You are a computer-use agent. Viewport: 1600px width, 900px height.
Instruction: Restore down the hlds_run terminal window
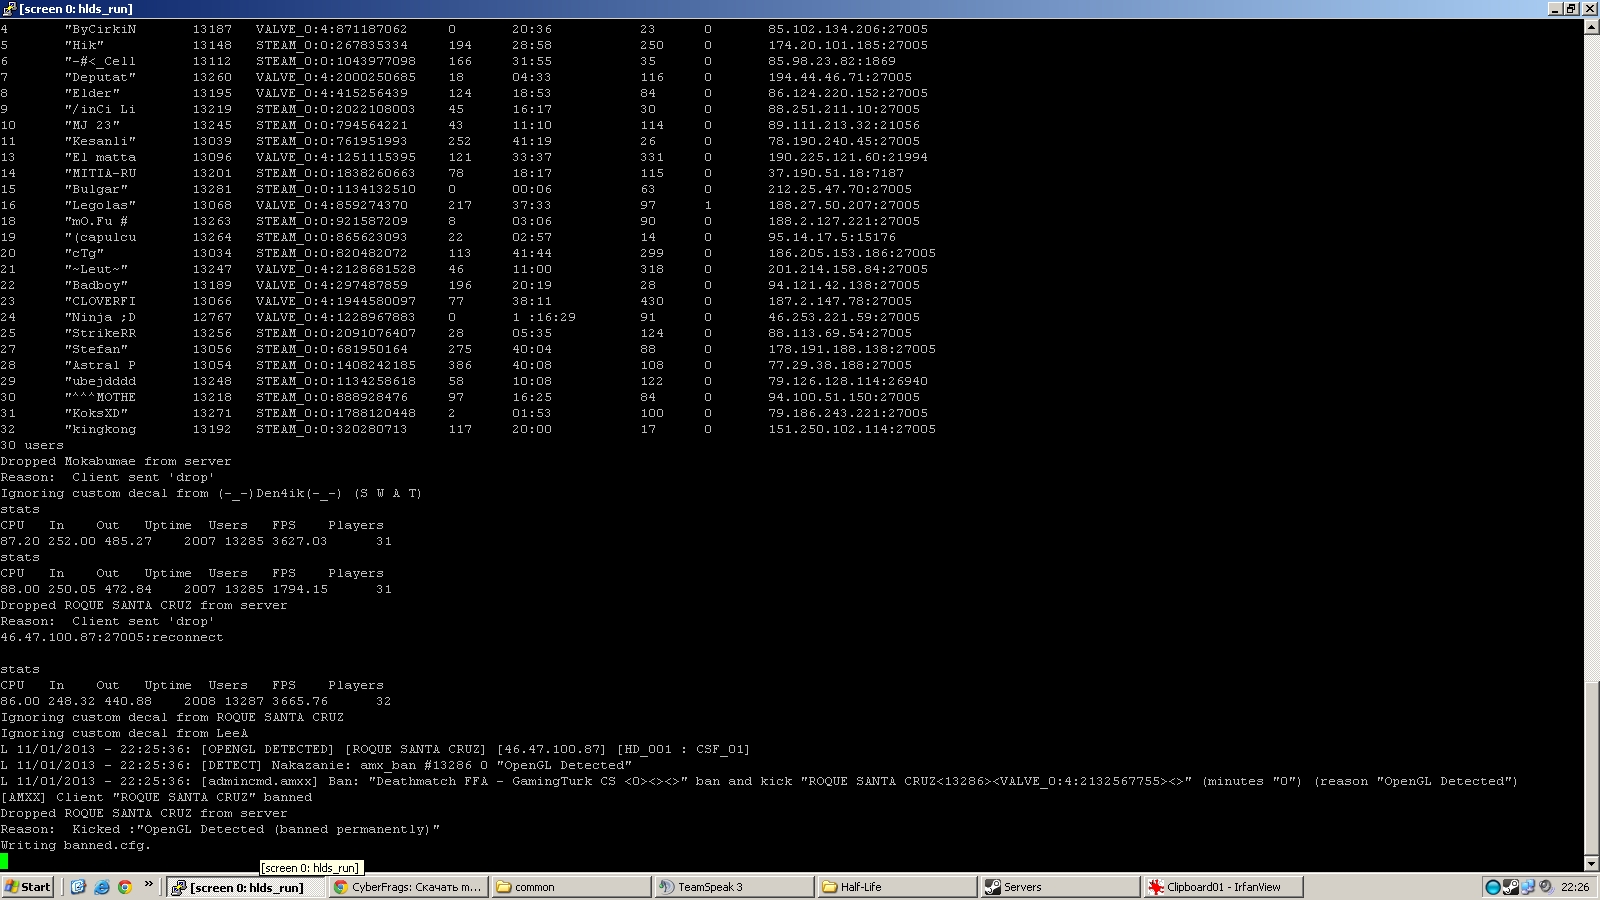1572,9
